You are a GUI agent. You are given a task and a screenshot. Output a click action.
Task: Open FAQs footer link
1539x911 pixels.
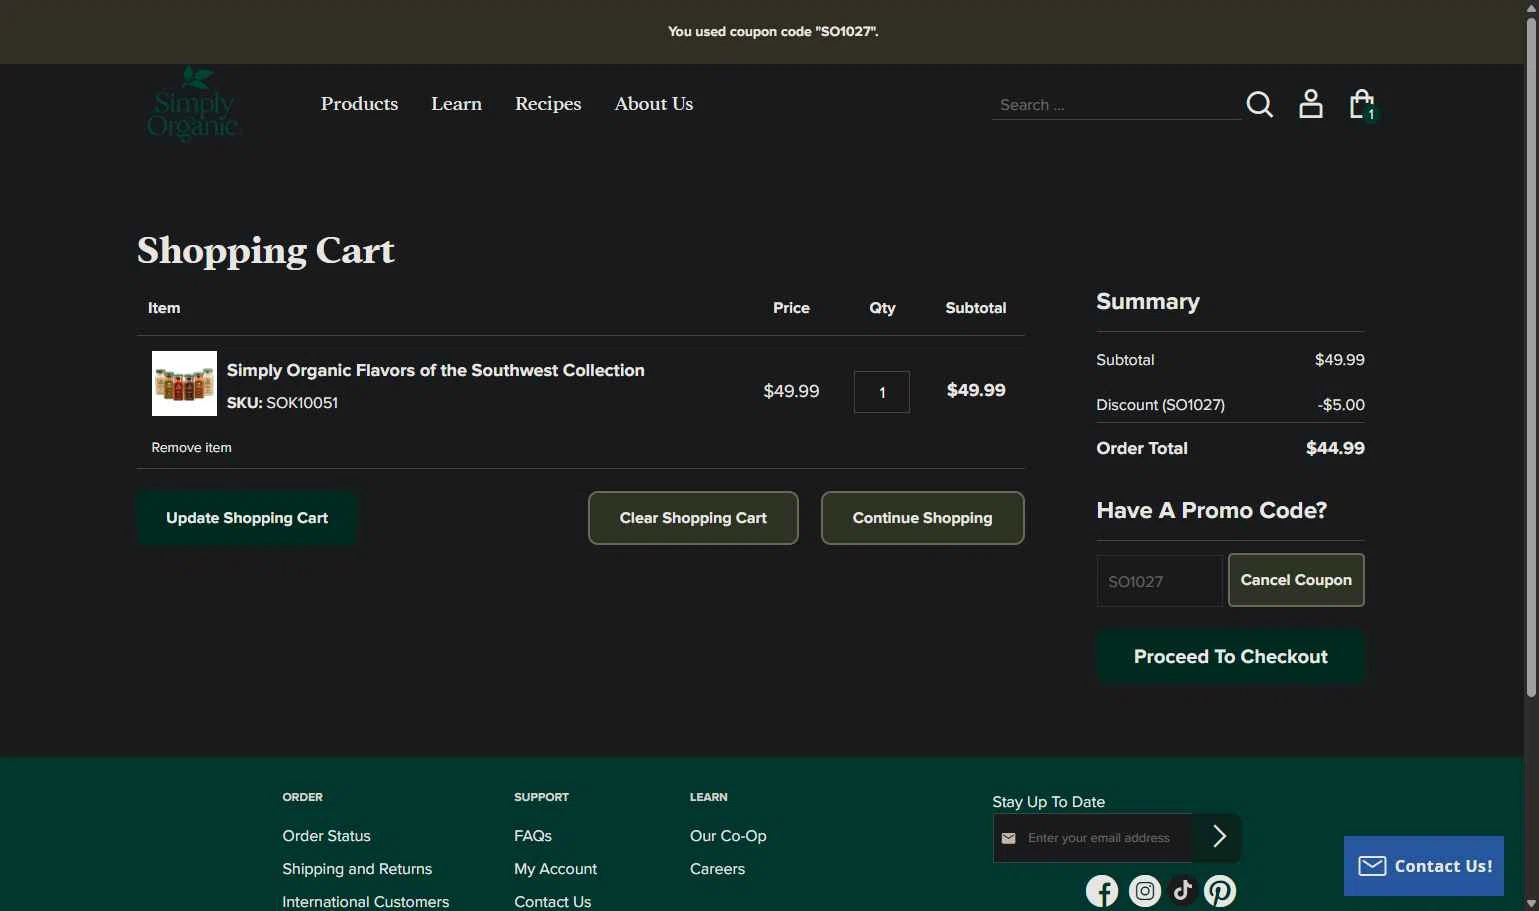(533, 836)
